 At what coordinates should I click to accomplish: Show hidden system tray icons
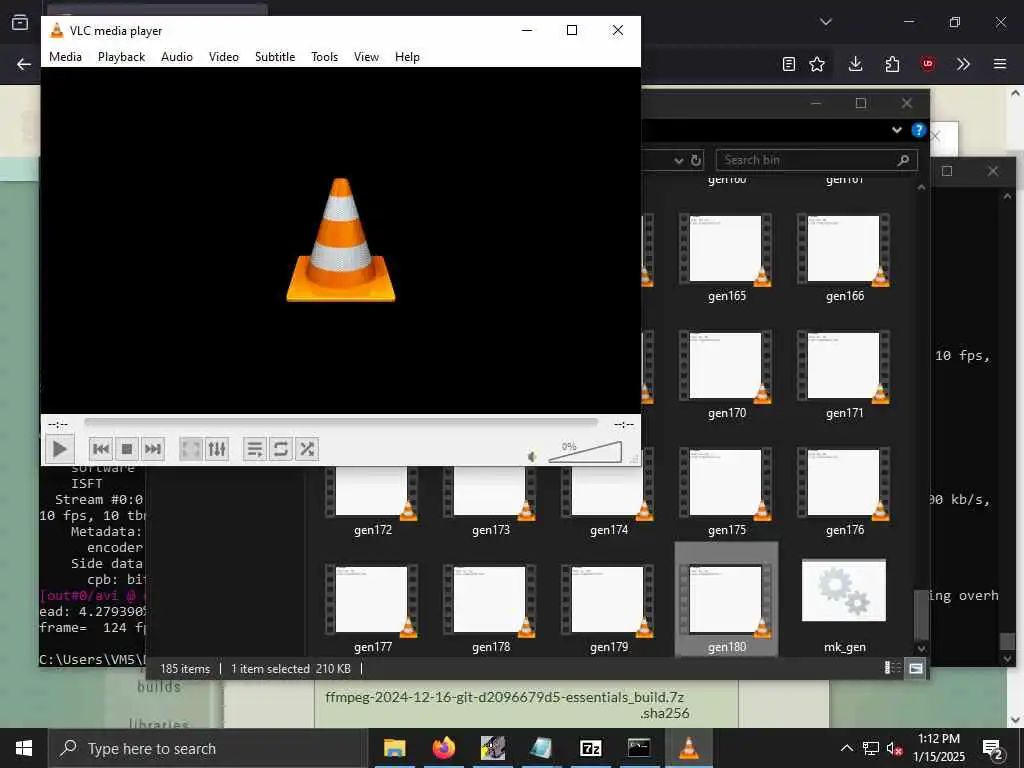click(x=846, y=748)
